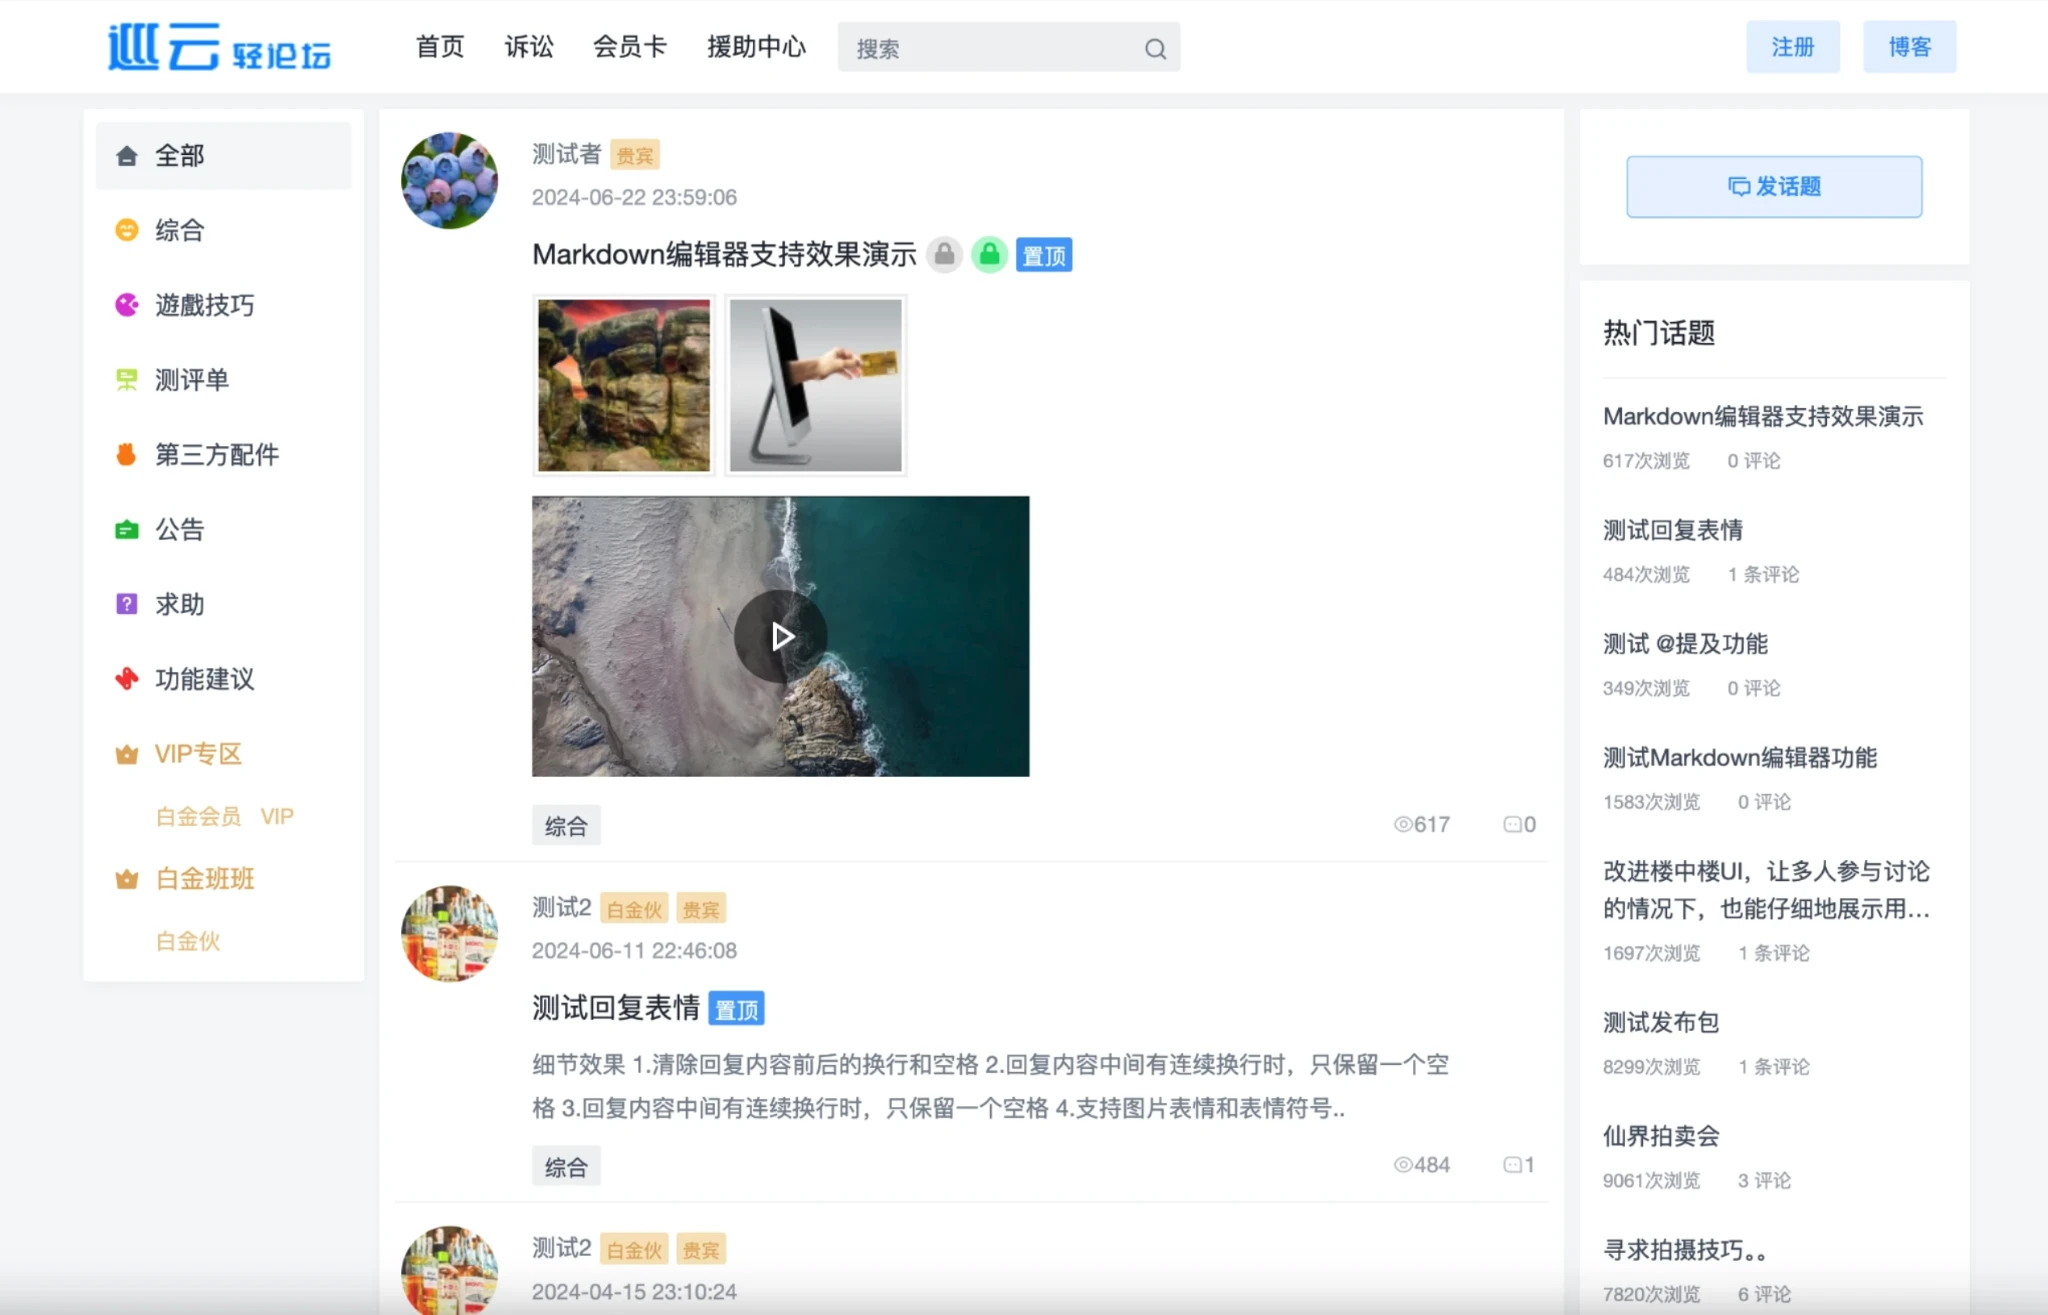2048x1315 pixels.
Task: Click the 巡云轻论坛 logo
Action: pos(219,47)
